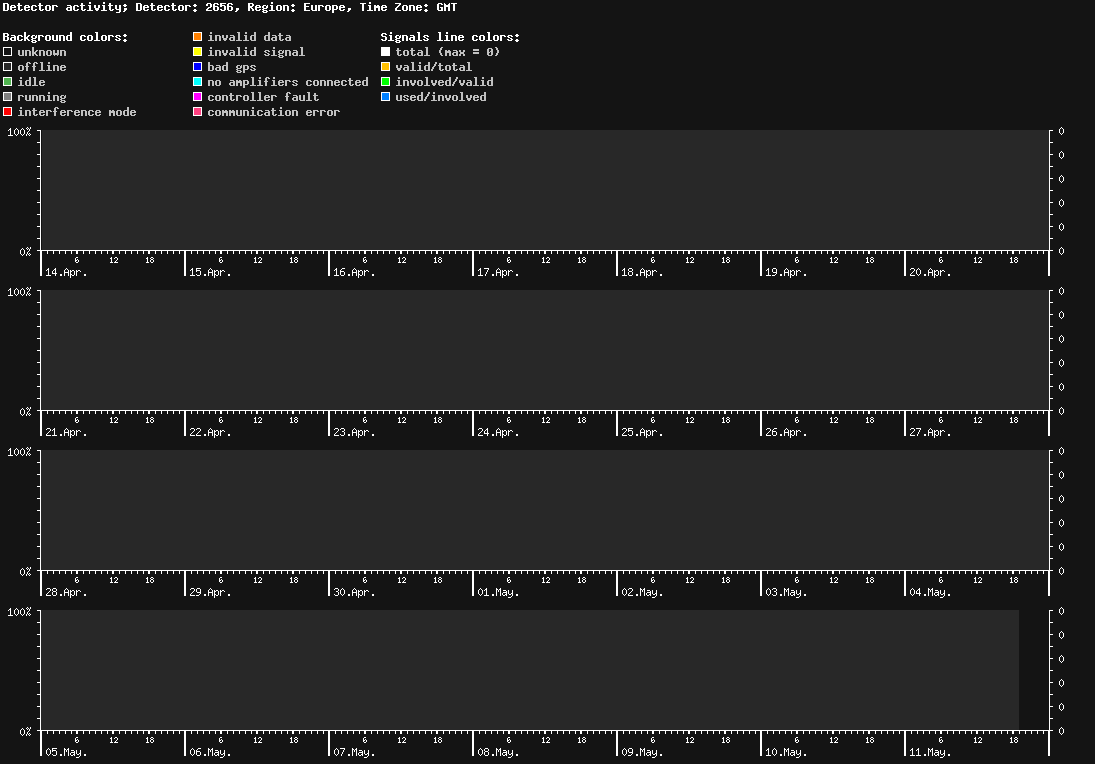
Task: Click the 06.May. date label
Action: click(210, 752)
